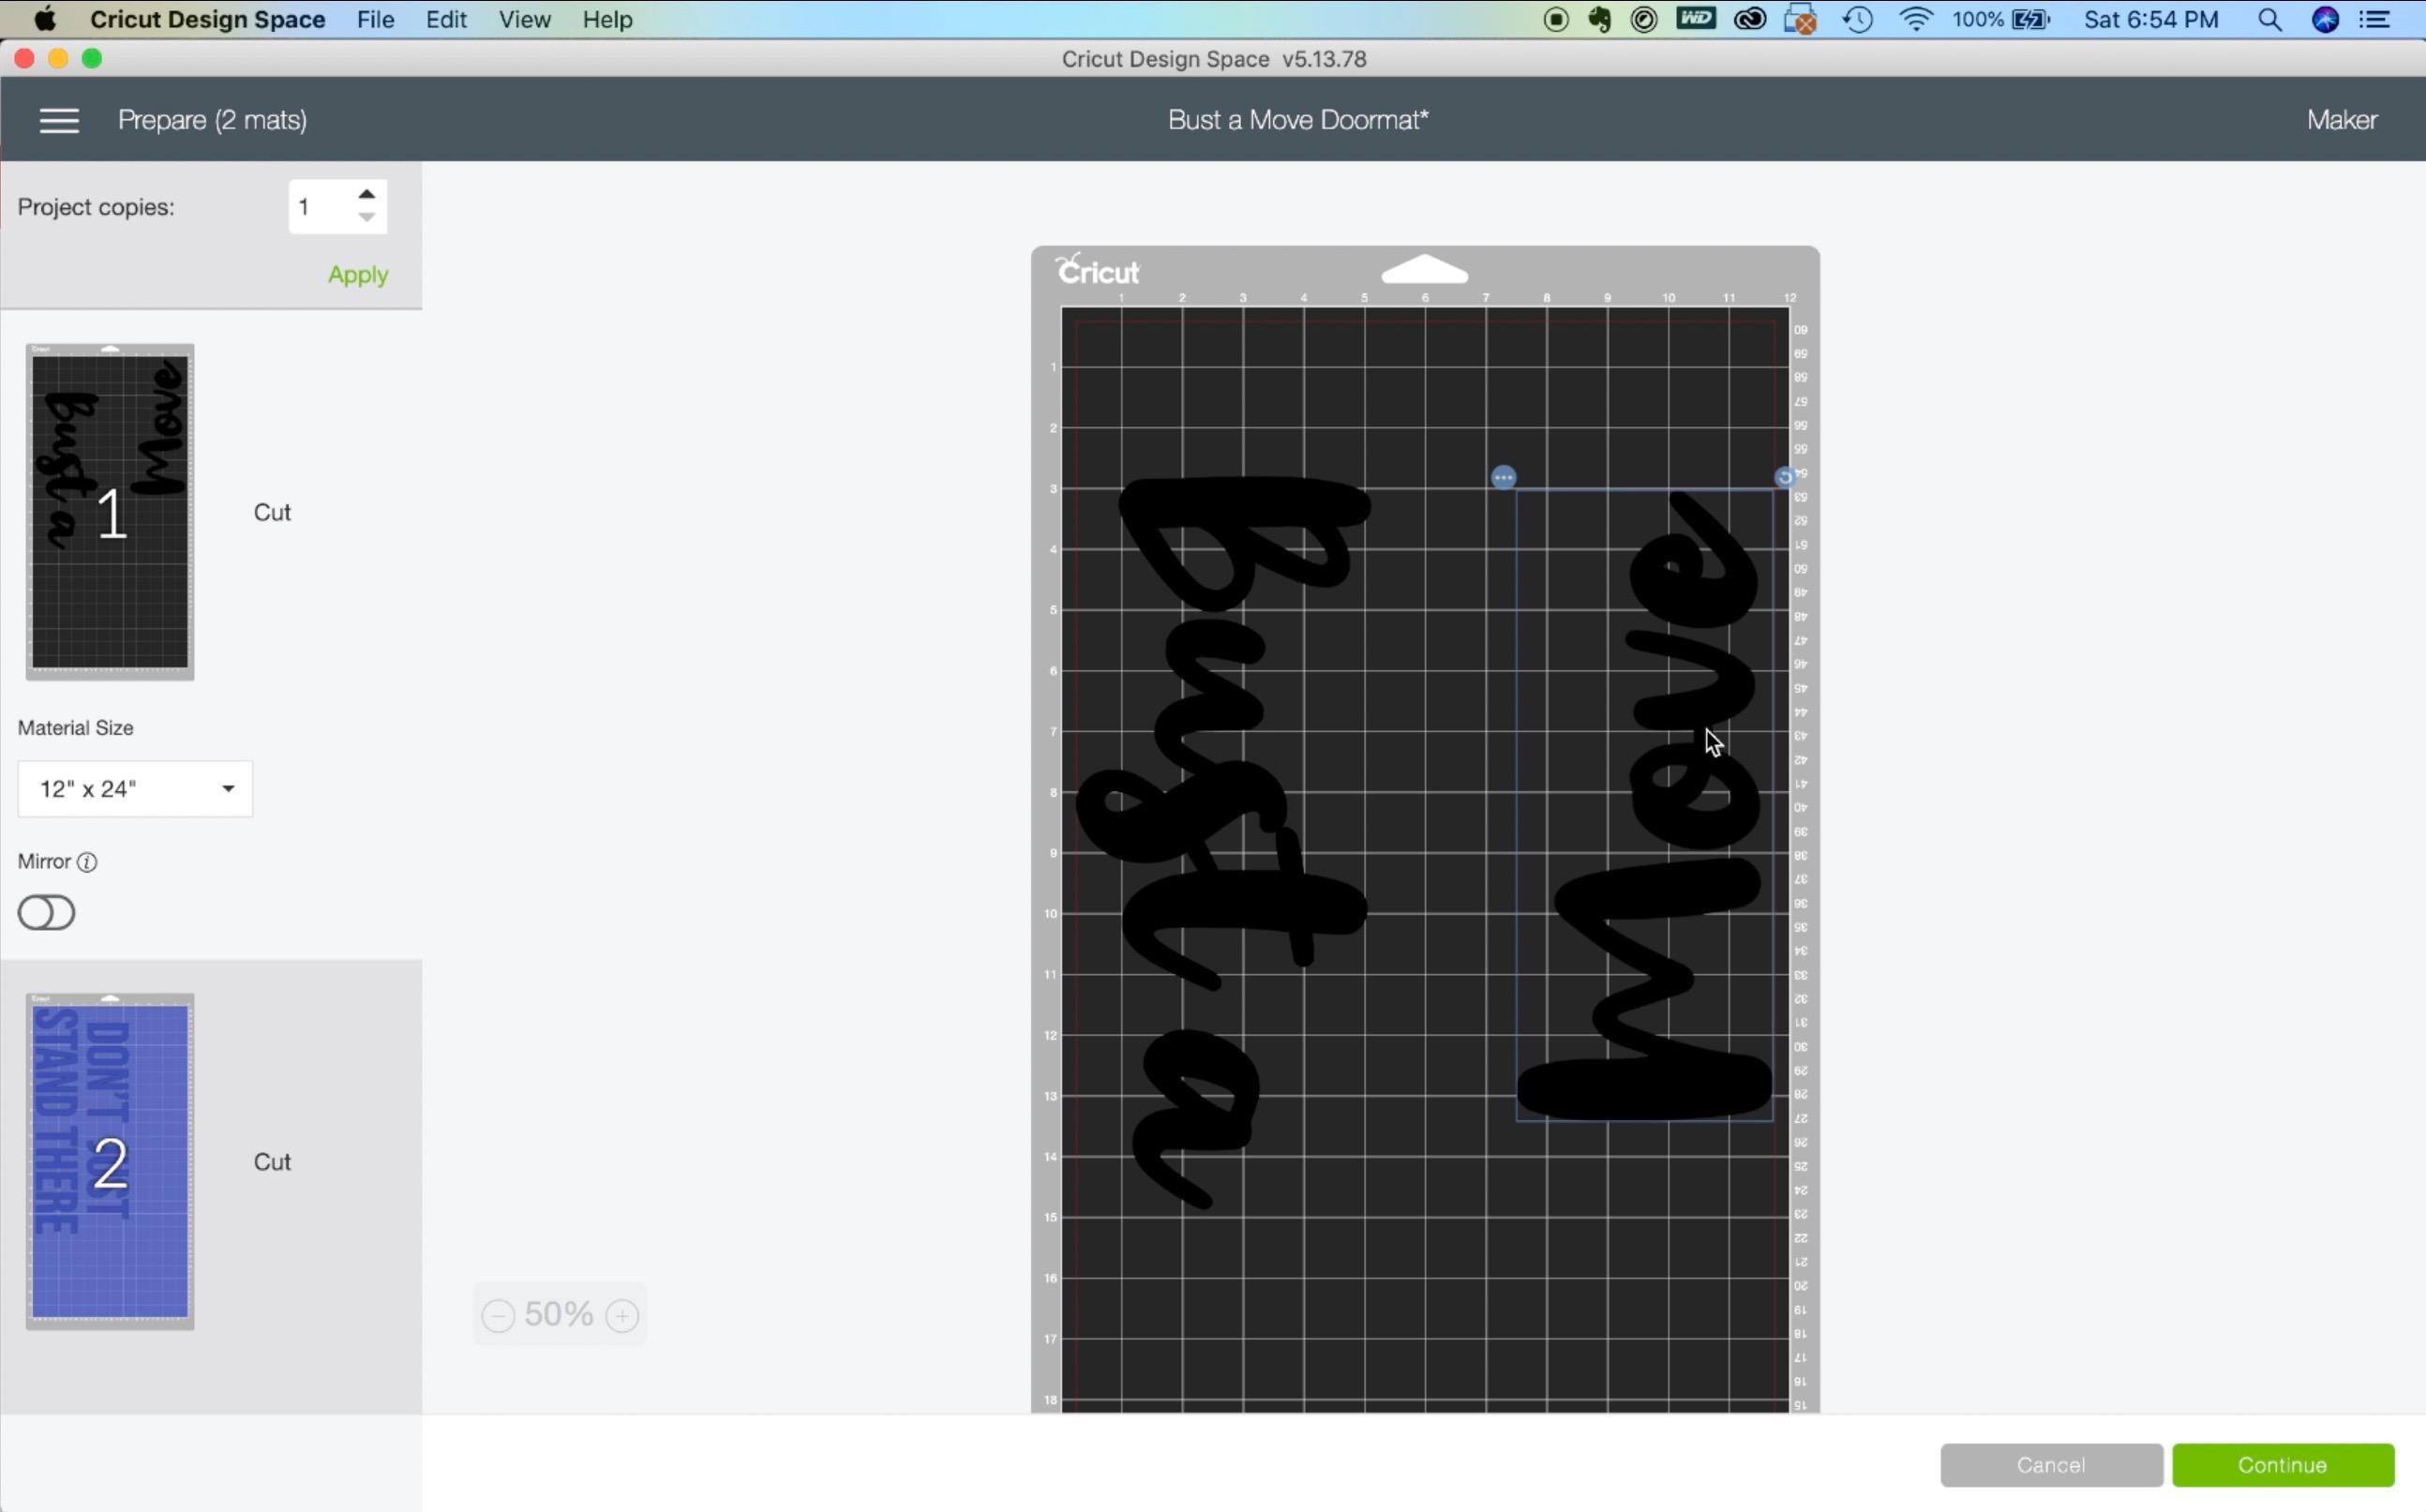Image resolution: width=2426 pixels, height=1512 pixels.
Task: Decrease project copies with the down arrow
Action: coord(367,217)
